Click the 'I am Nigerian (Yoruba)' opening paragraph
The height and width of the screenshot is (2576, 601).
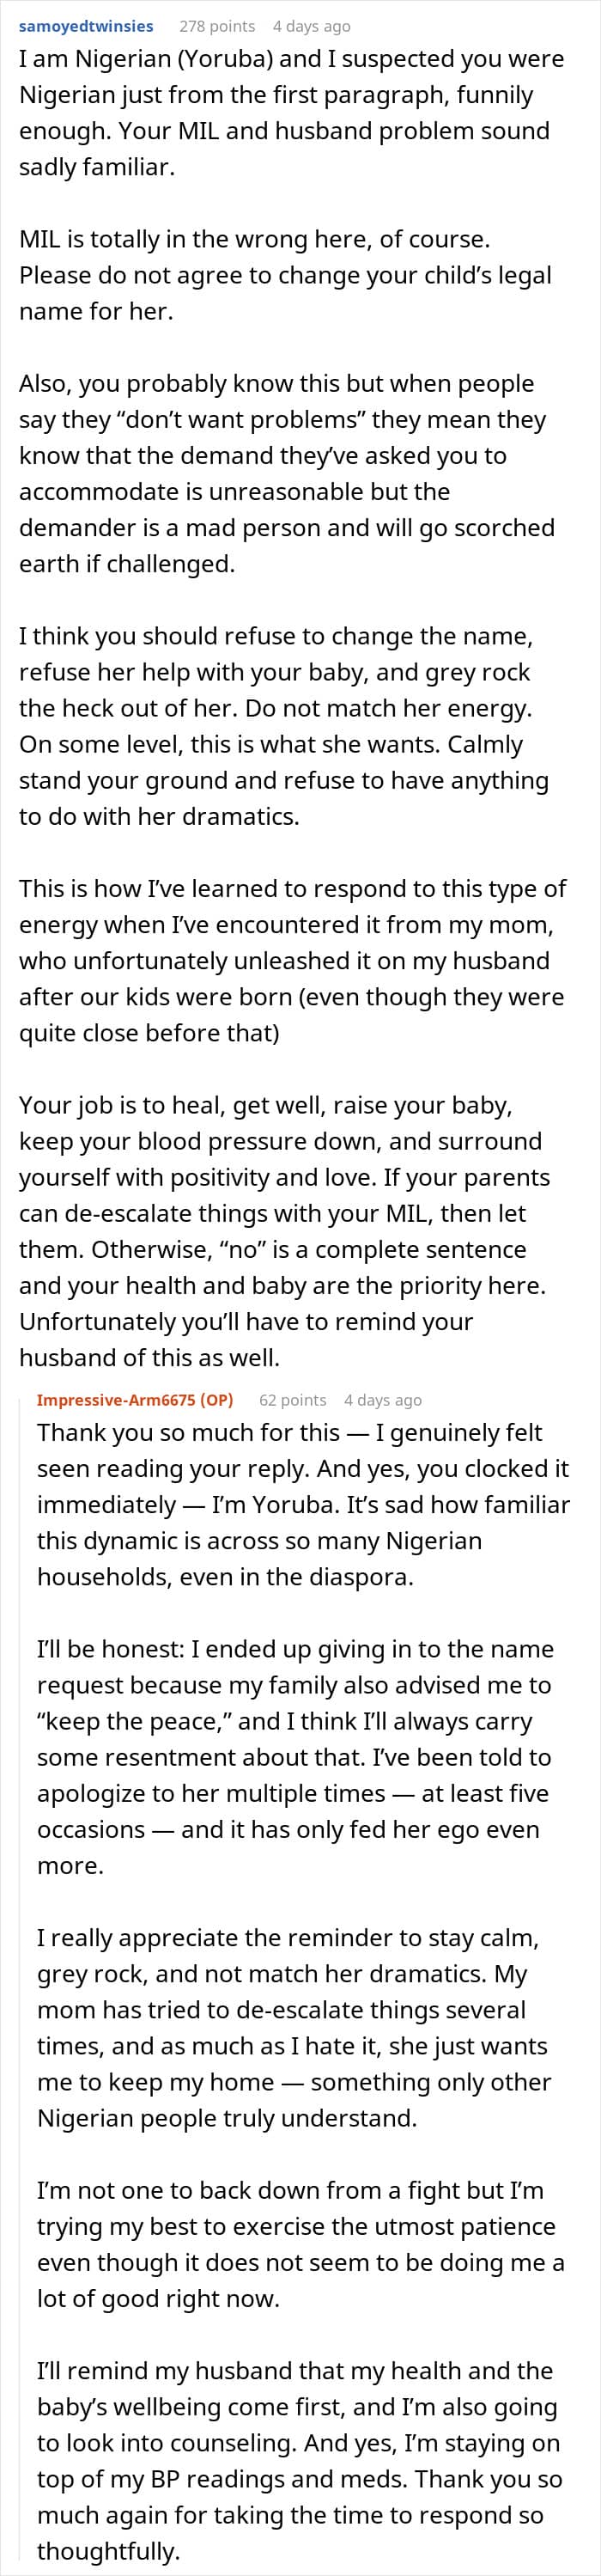(x=290, y=112)
